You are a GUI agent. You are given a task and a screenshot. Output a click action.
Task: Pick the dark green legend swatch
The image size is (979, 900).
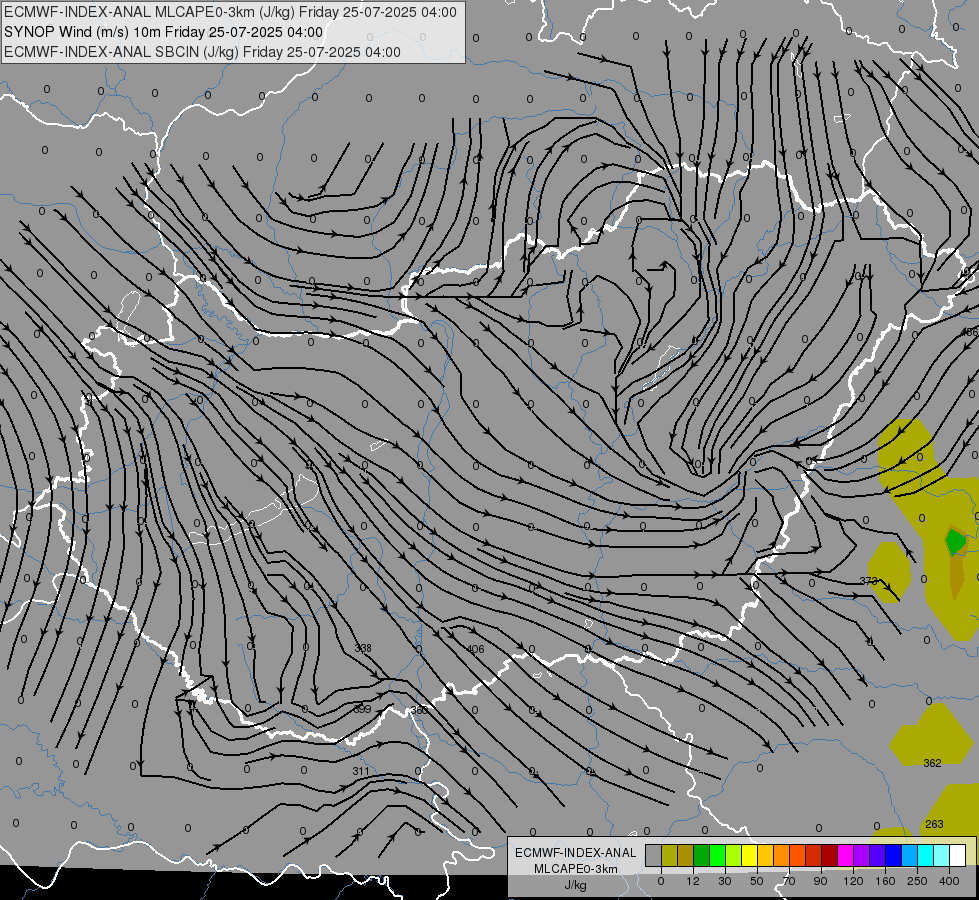702,856
